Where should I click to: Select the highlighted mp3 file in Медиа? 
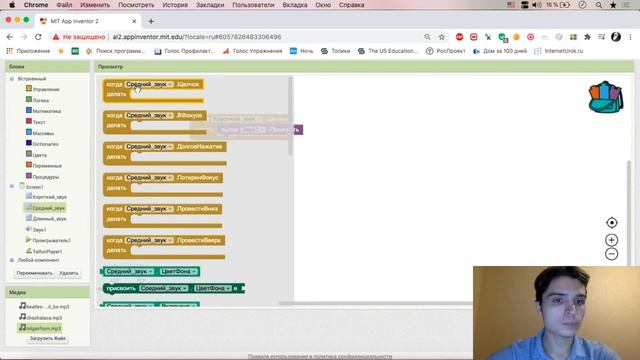click(x=40, y=328)
